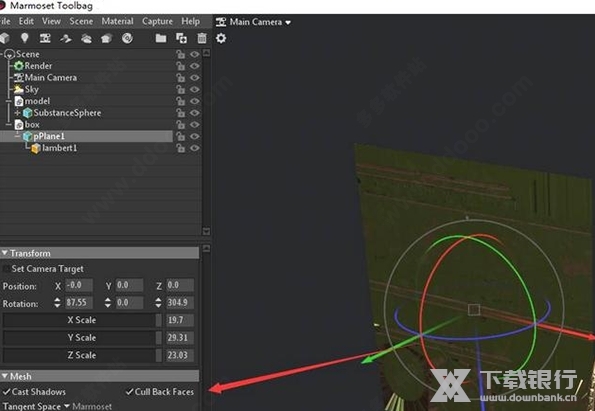Add a new light bulb icon

point(25,38)
